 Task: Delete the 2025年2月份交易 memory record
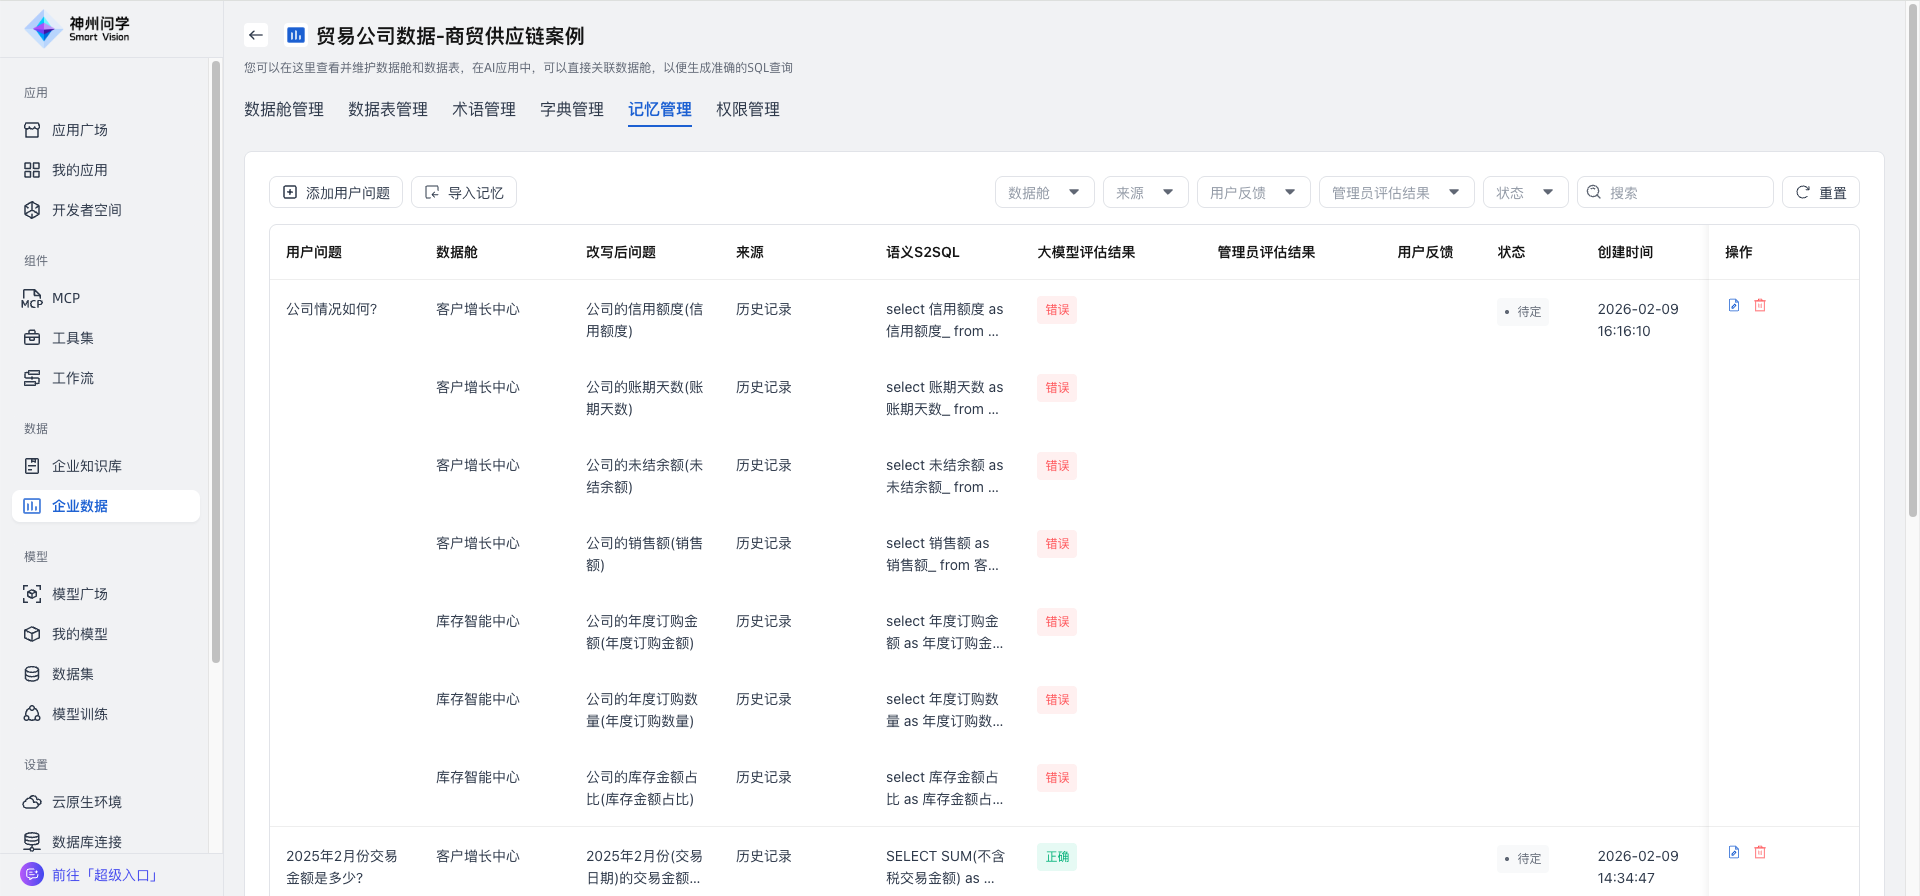(x=1760, y=852)
